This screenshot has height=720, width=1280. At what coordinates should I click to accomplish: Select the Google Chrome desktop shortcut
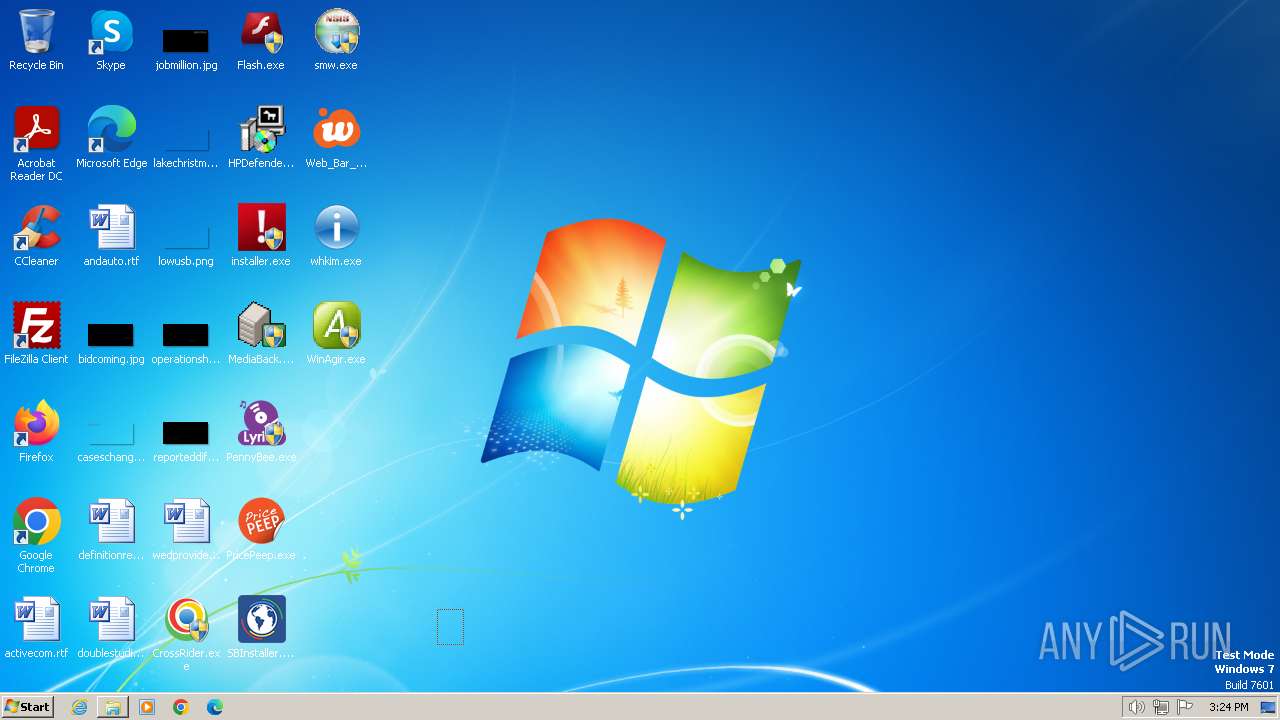tap(36, 536)
